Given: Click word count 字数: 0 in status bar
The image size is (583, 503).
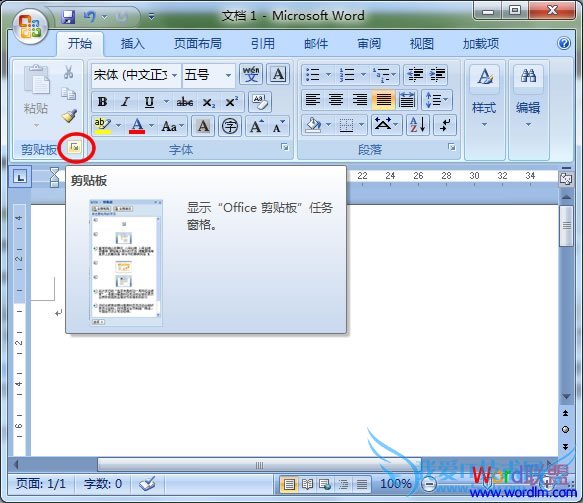Looking at the screenshot, I should pos(103,484).
